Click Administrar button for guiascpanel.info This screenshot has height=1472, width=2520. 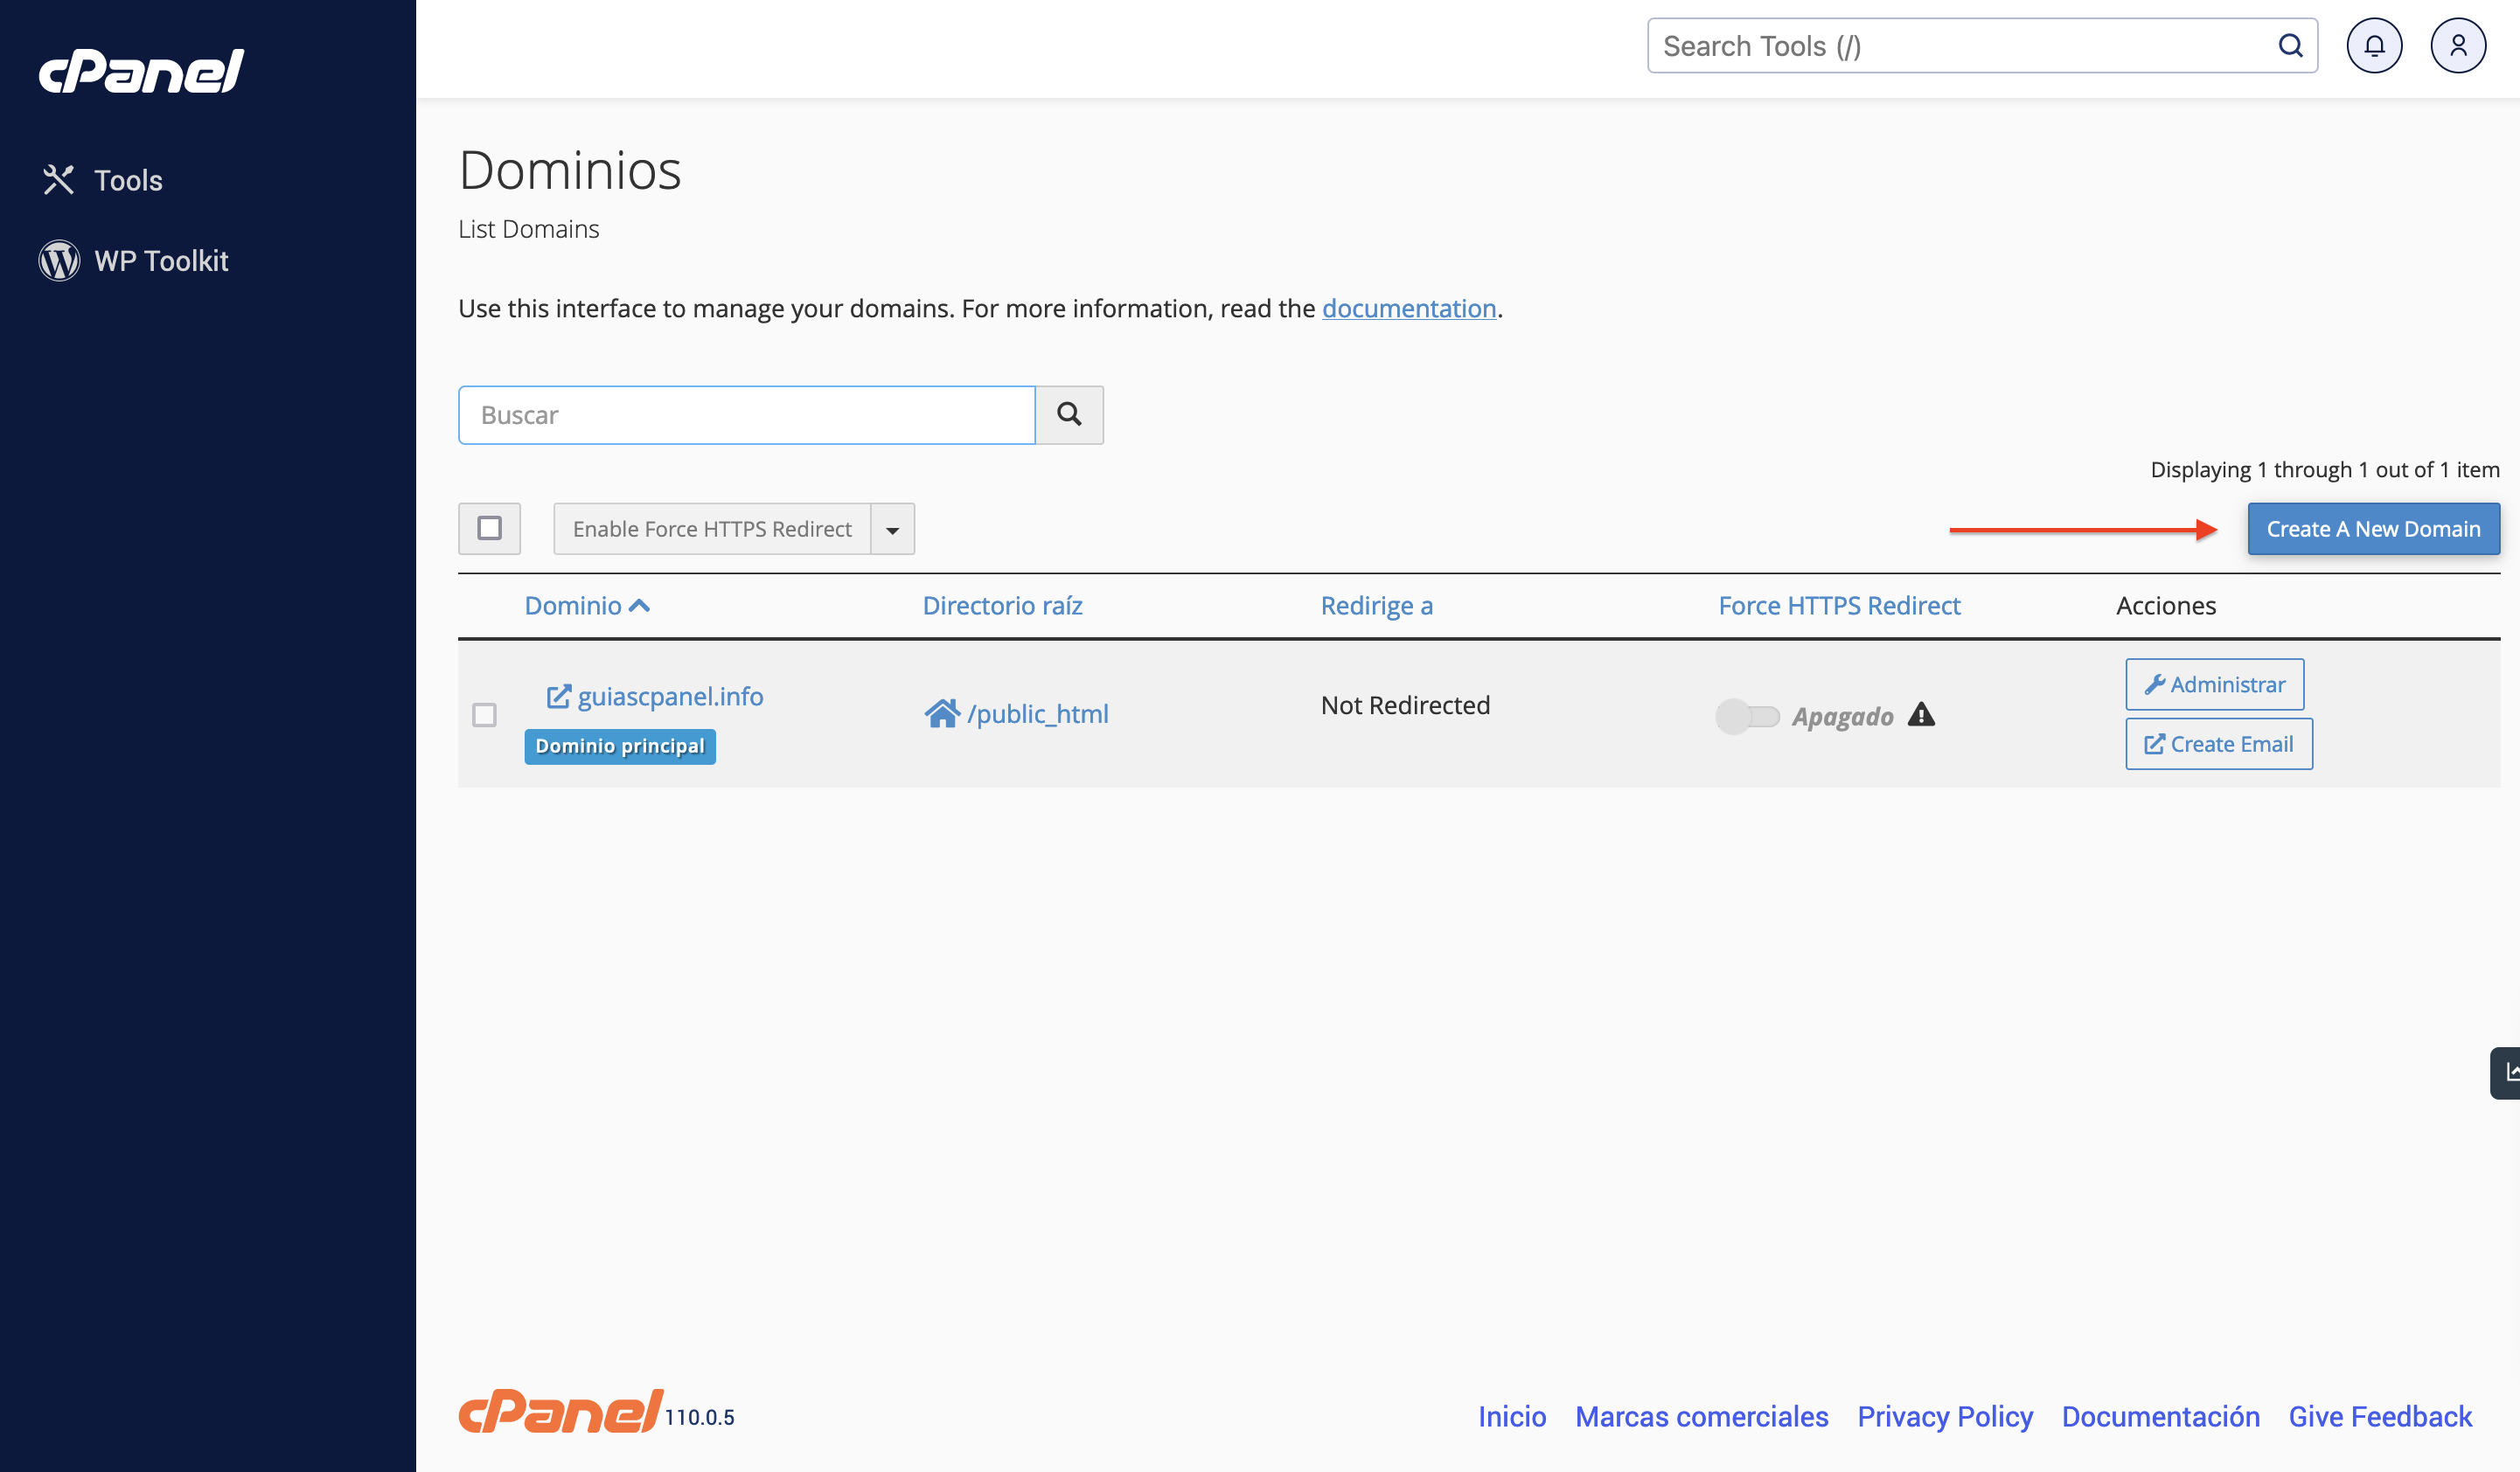pos(2214,684)
